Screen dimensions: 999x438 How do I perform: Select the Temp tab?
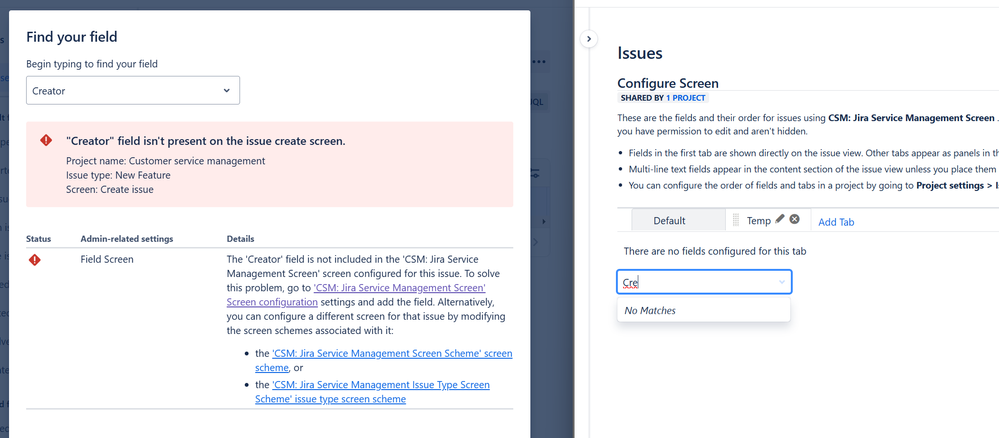759,221
